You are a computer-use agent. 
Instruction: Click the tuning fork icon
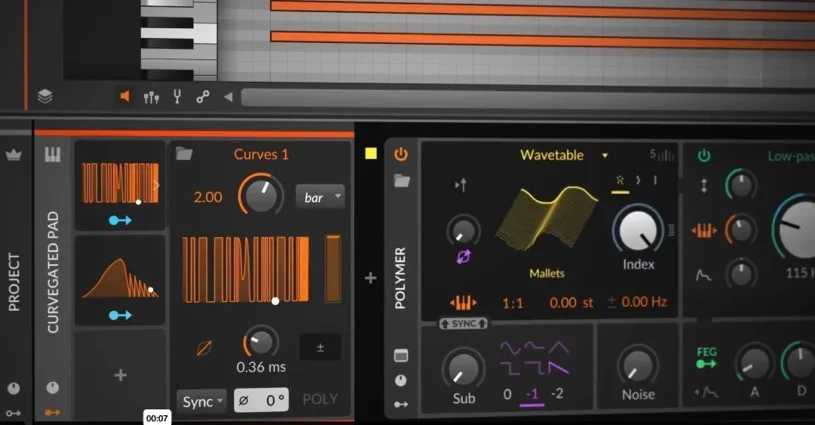pyautogui.click(x=177, y=96)
